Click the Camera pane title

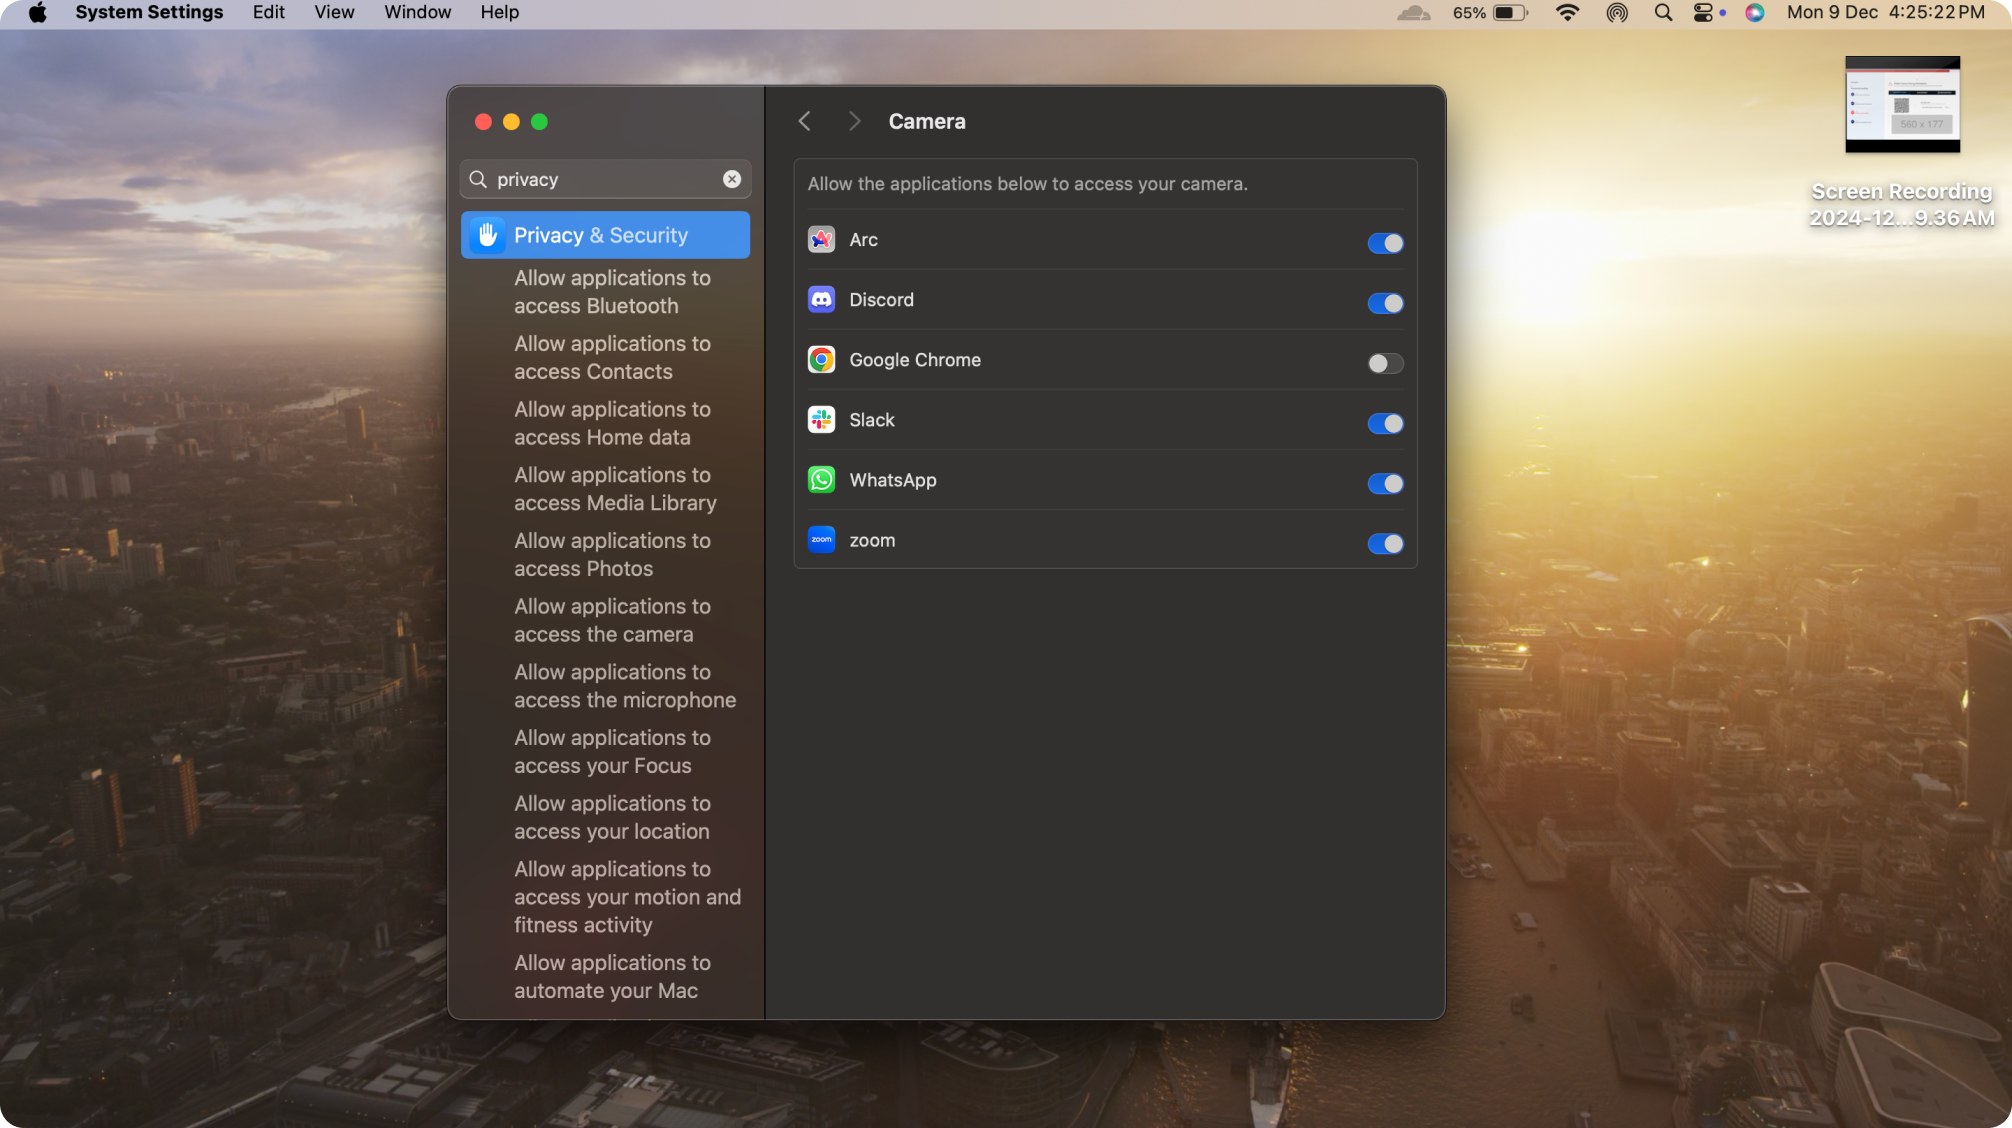click(x=926, y=121)
